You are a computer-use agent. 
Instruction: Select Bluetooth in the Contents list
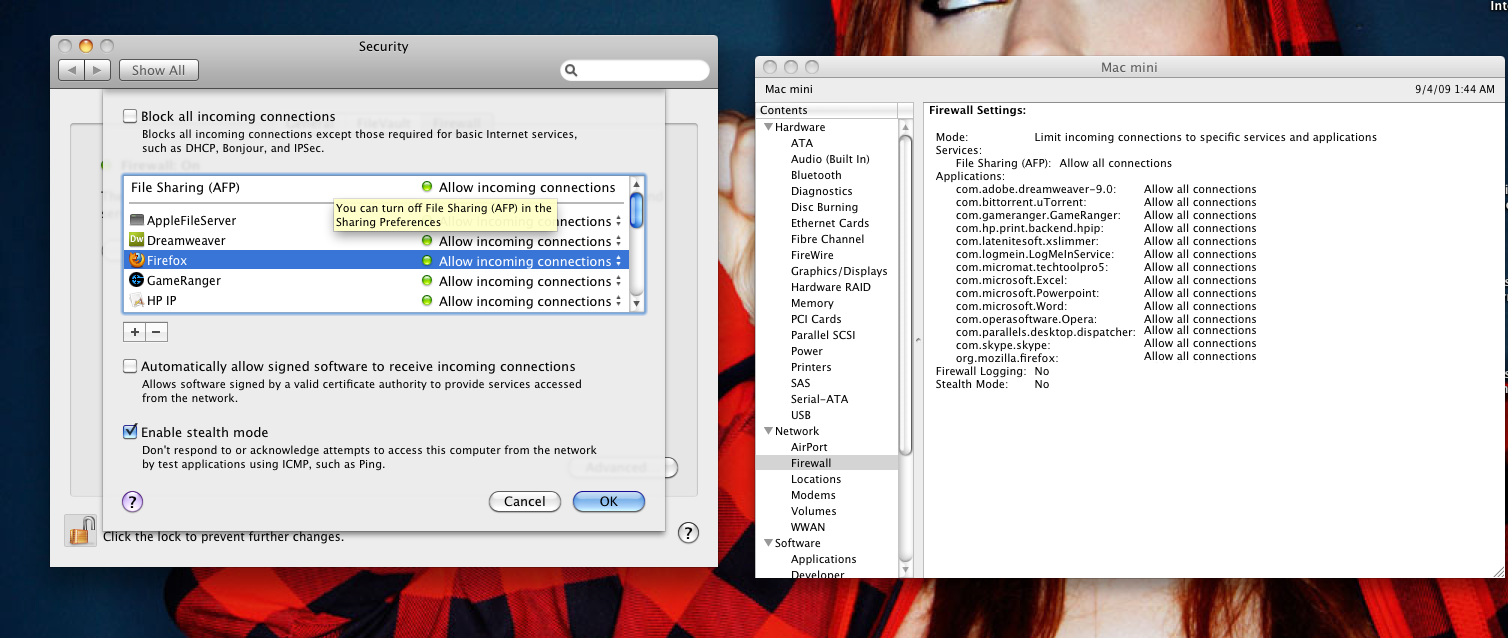coord(816,175)
